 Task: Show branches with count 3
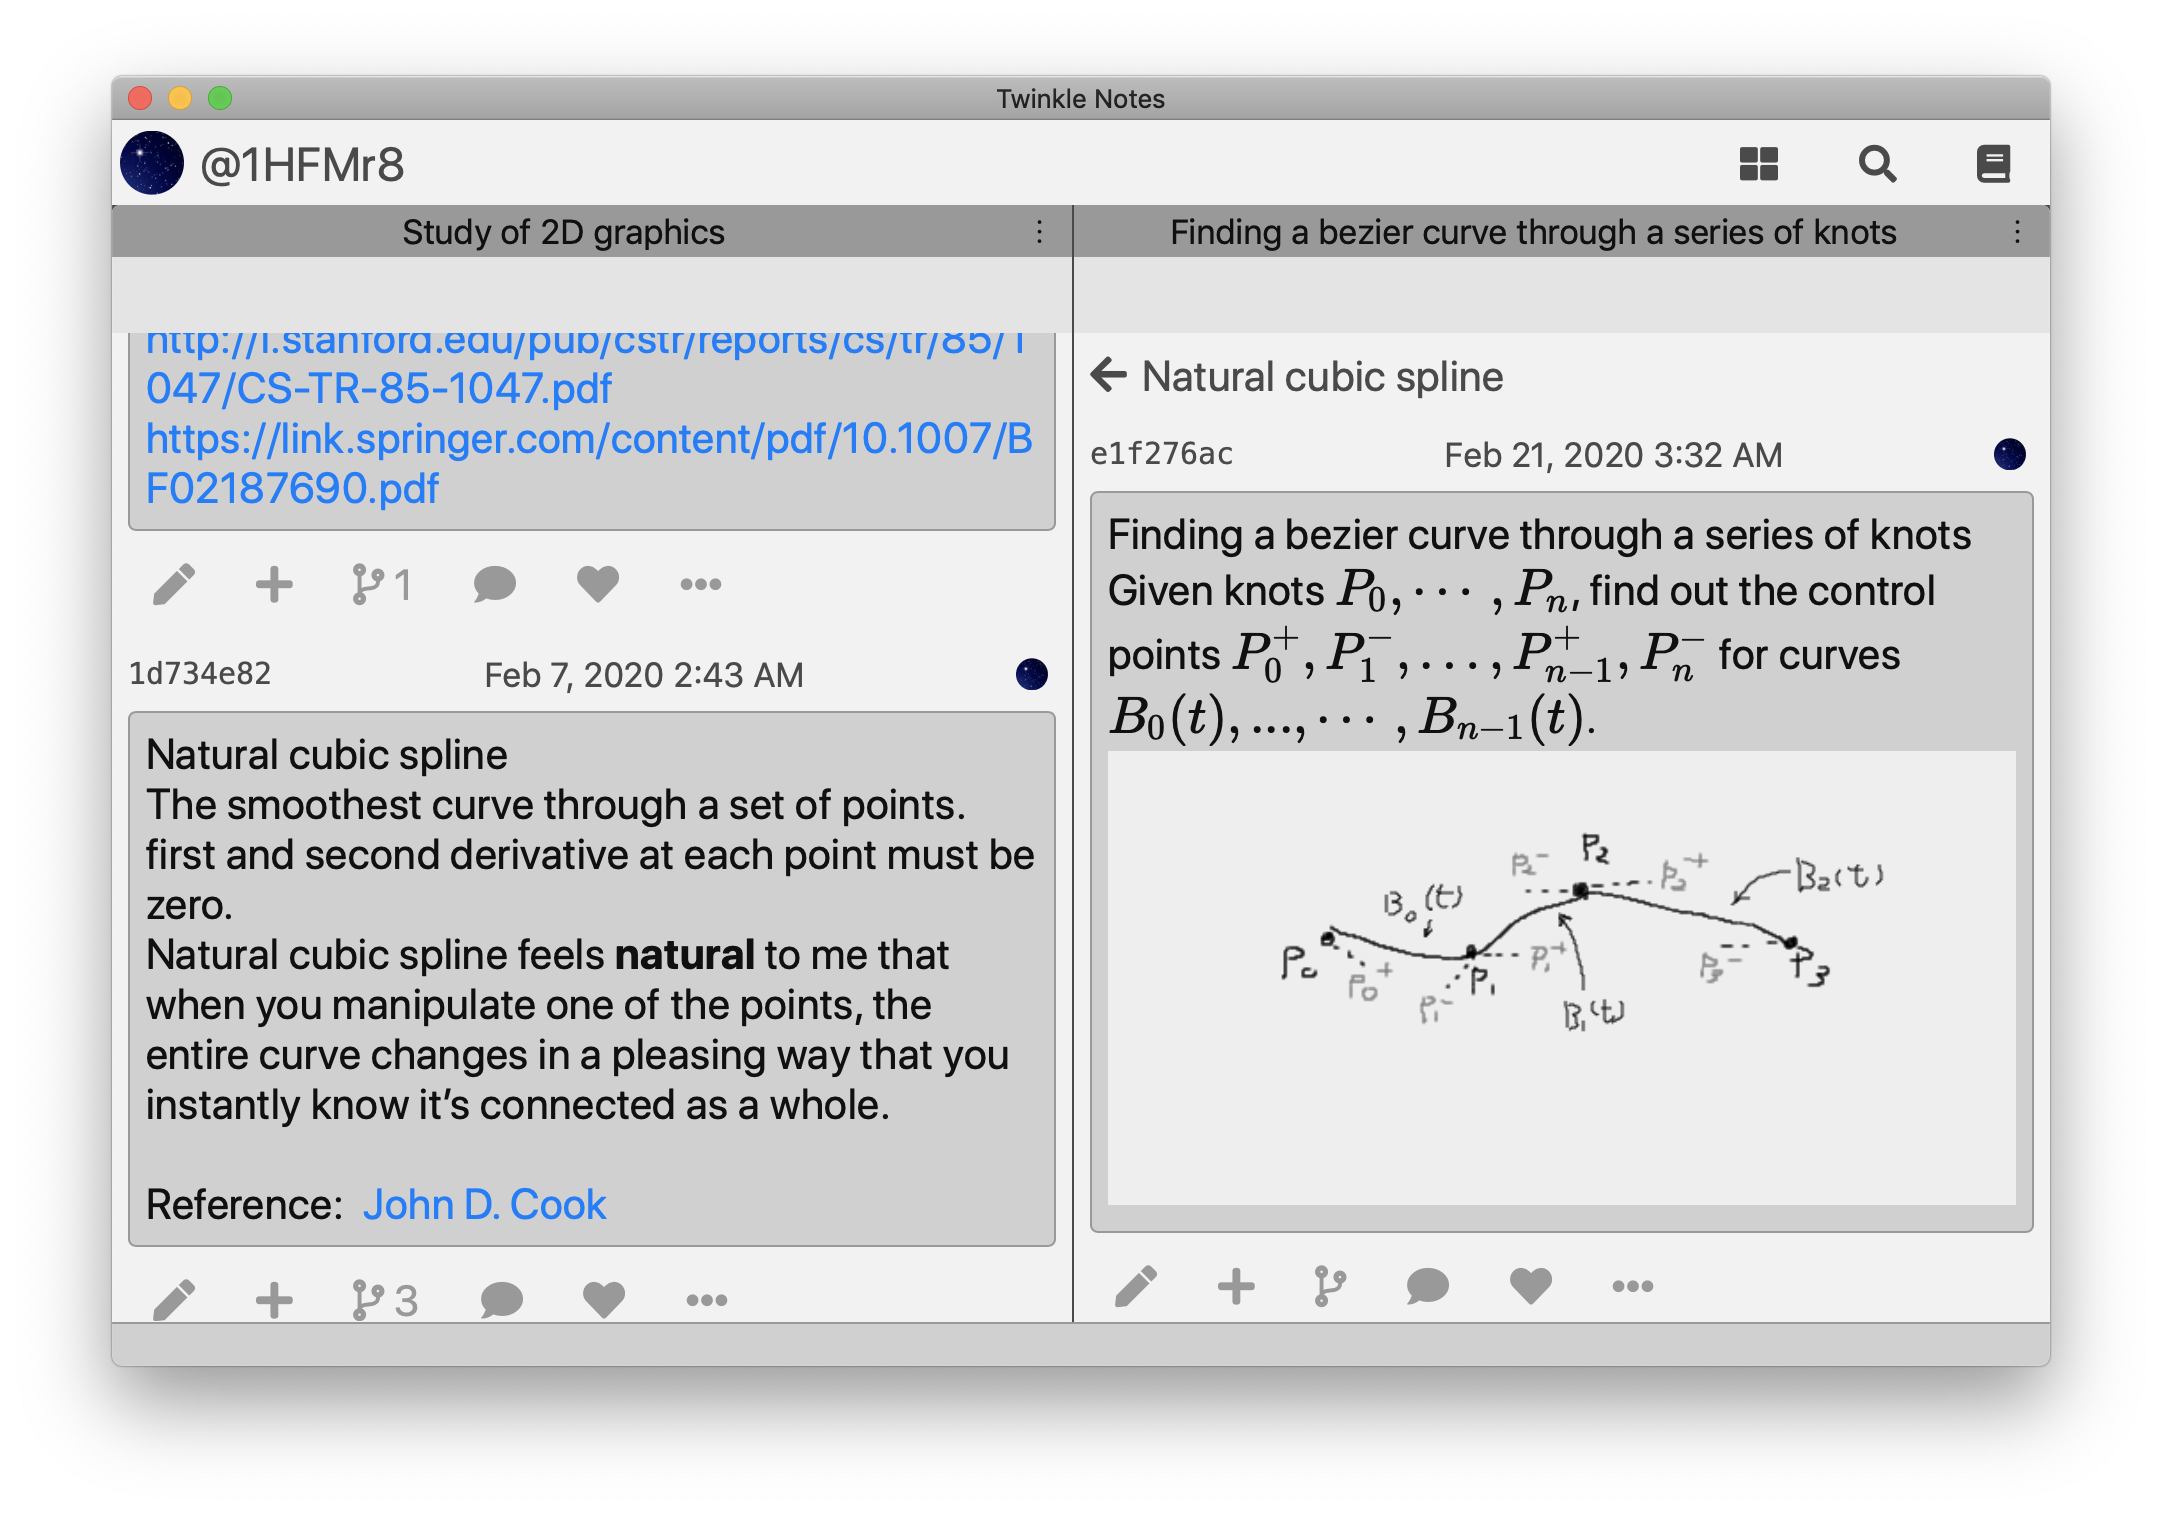pyautogui.click(x=385, y=1300)
